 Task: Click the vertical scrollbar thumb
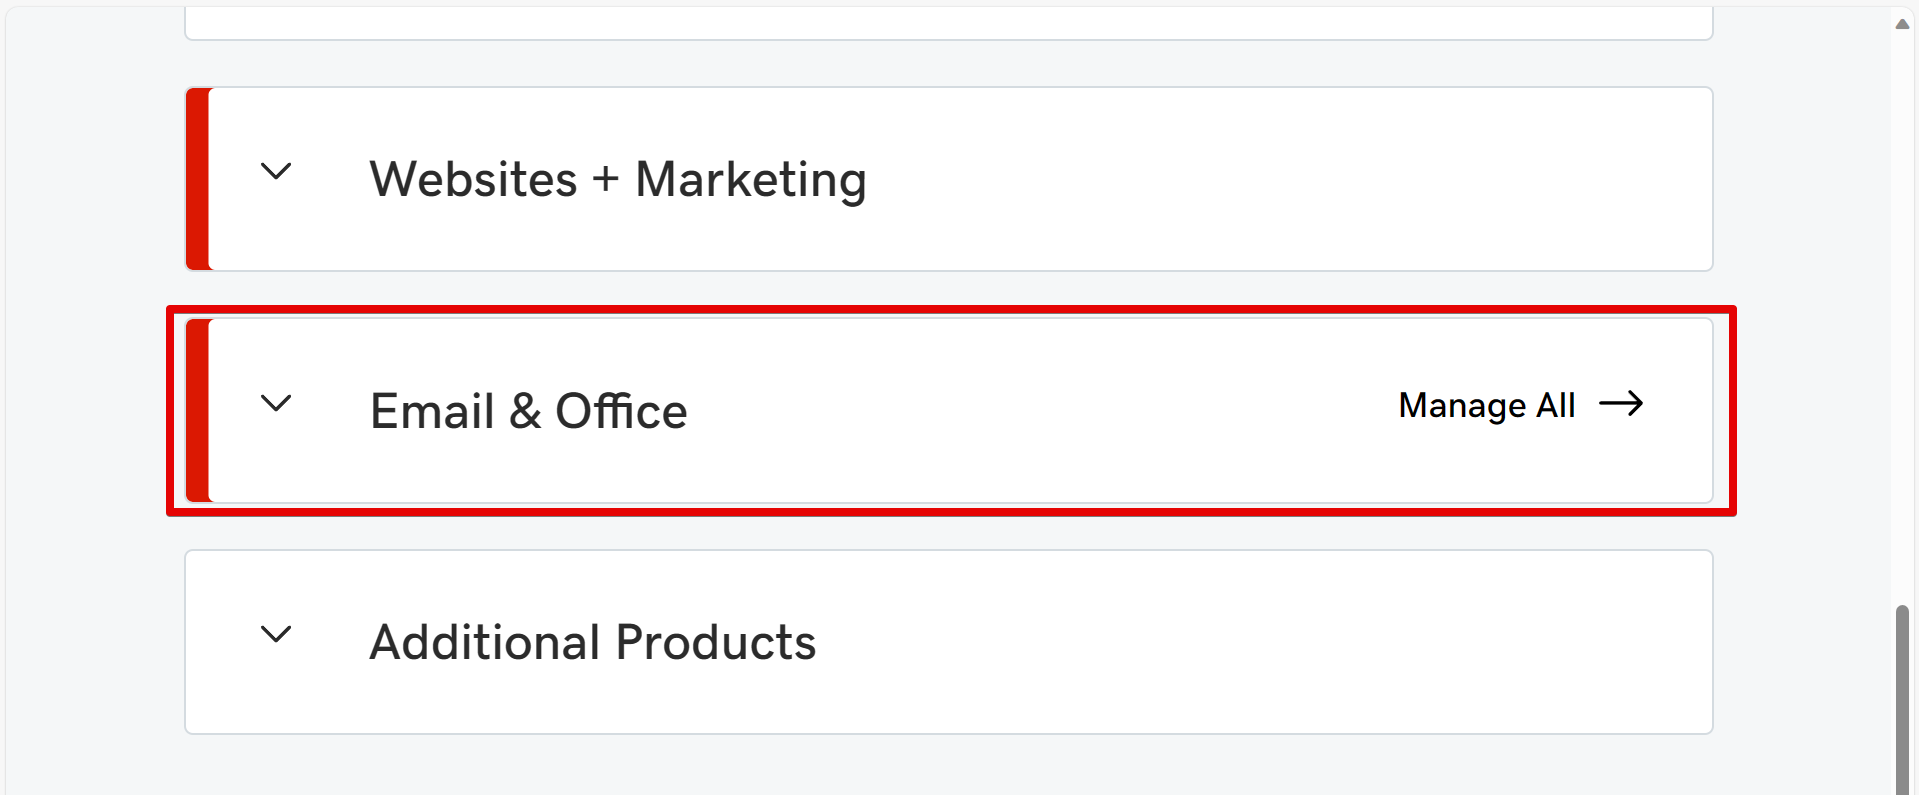tap(1902, 700)
